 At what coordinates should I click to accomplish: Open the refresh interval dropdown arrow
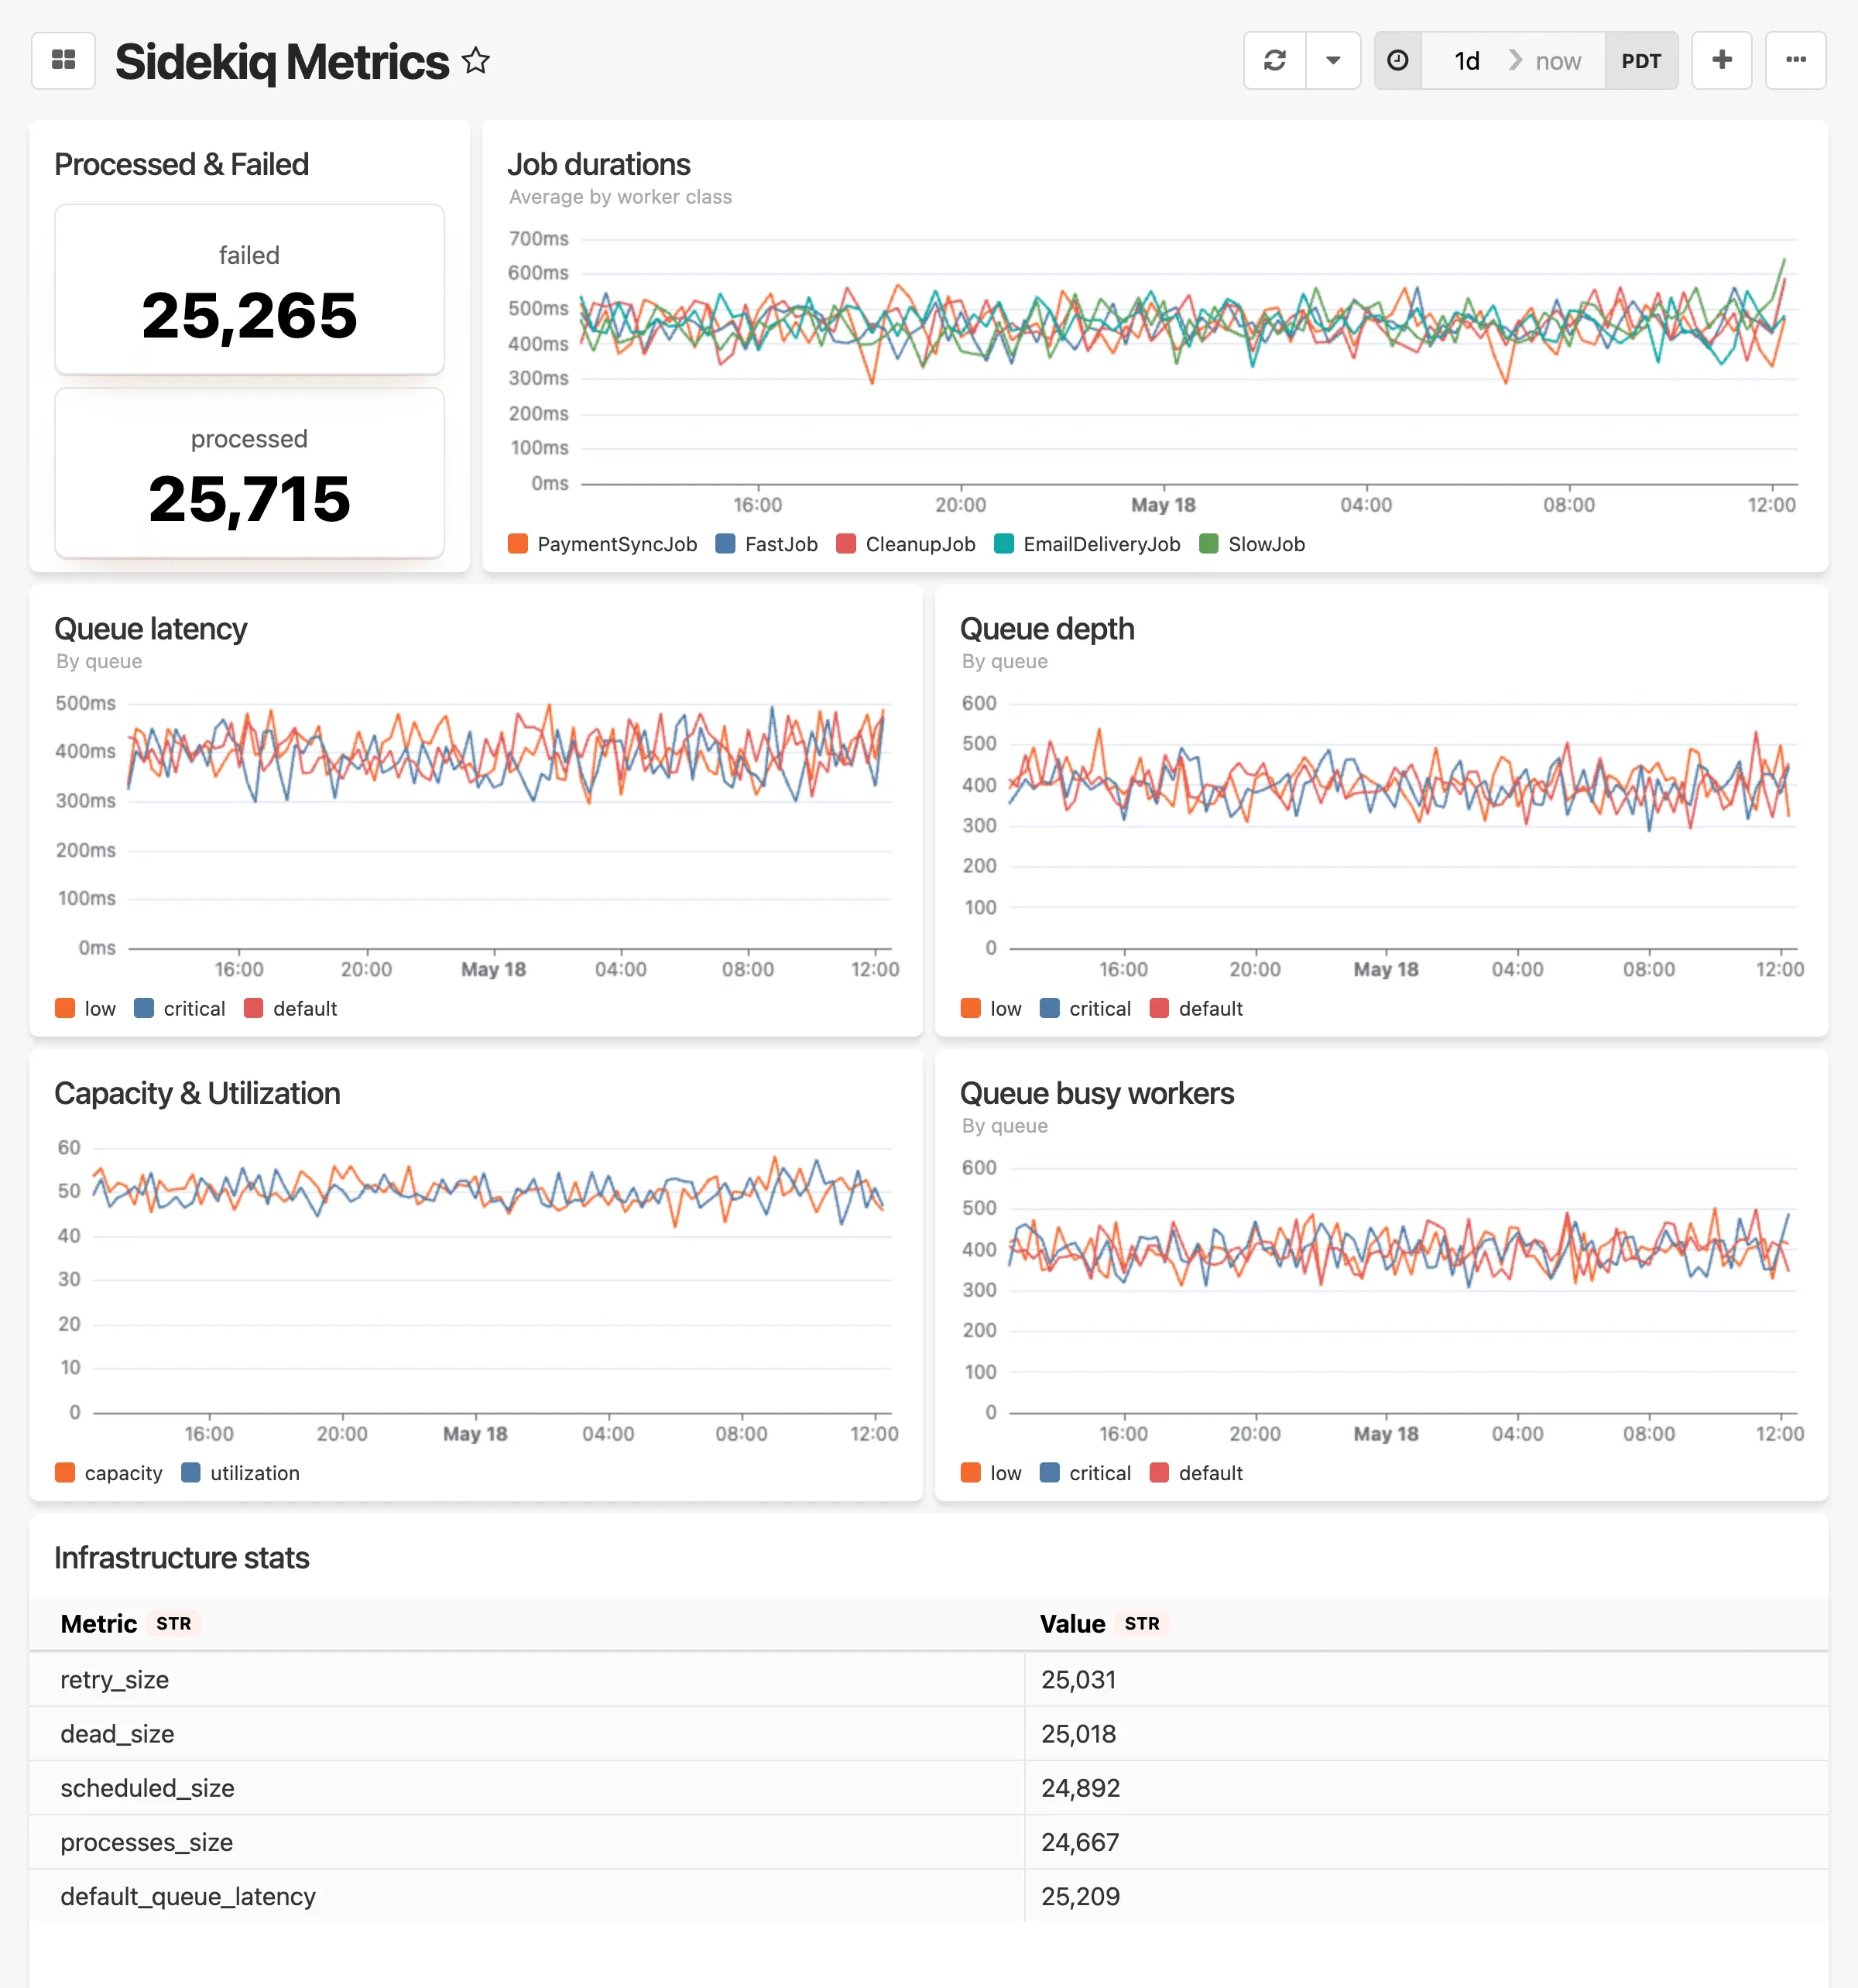click(x=1333, y=61)
